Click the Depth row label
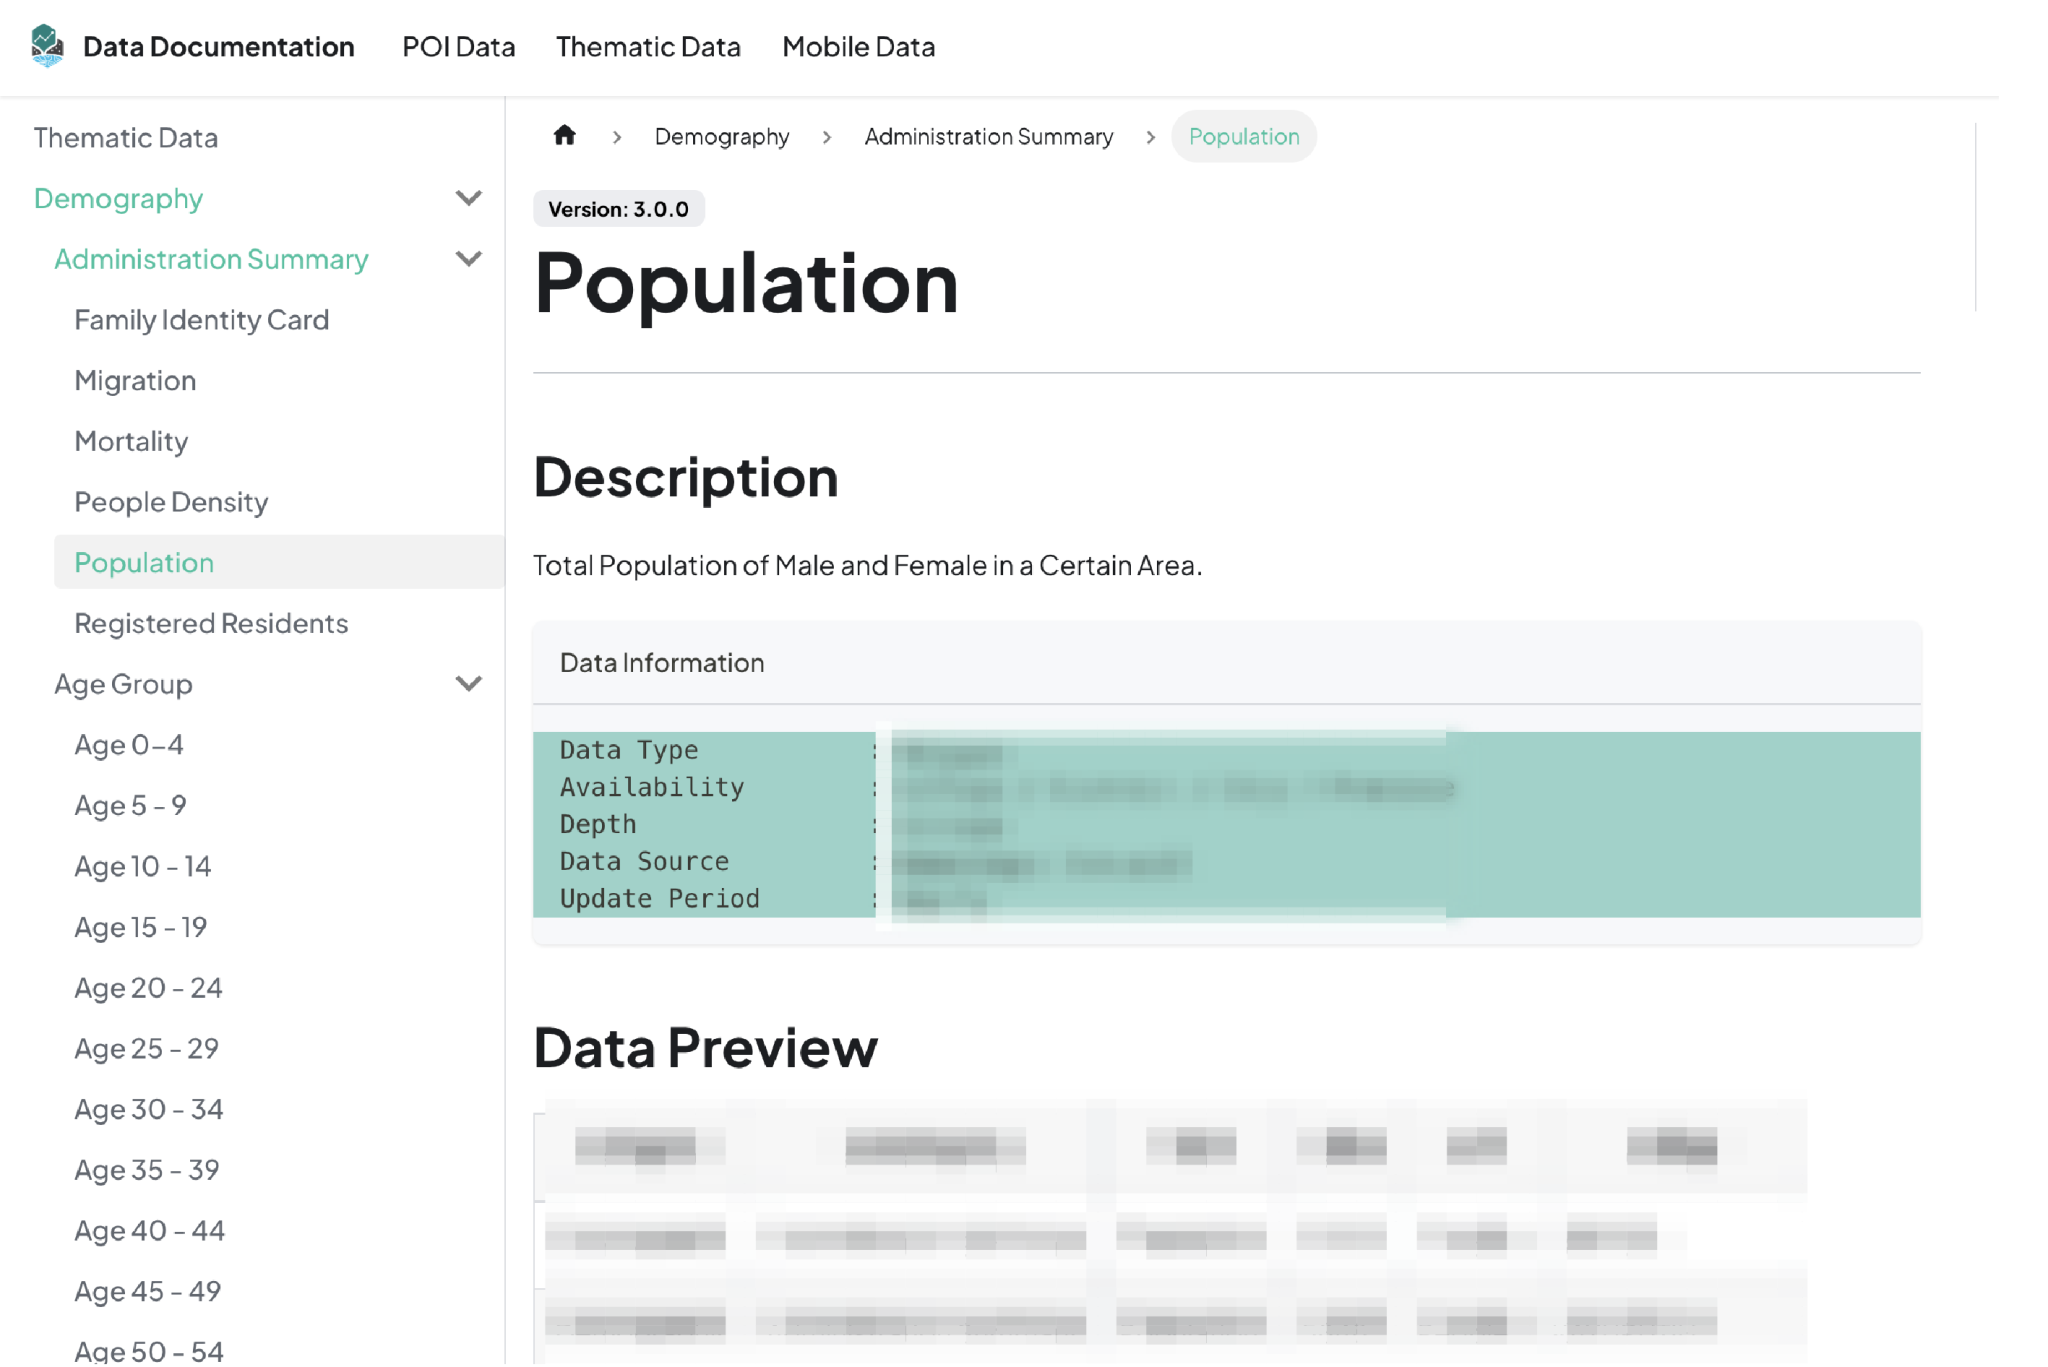Screen dimensions: 2048x1367 pos(597,824)
